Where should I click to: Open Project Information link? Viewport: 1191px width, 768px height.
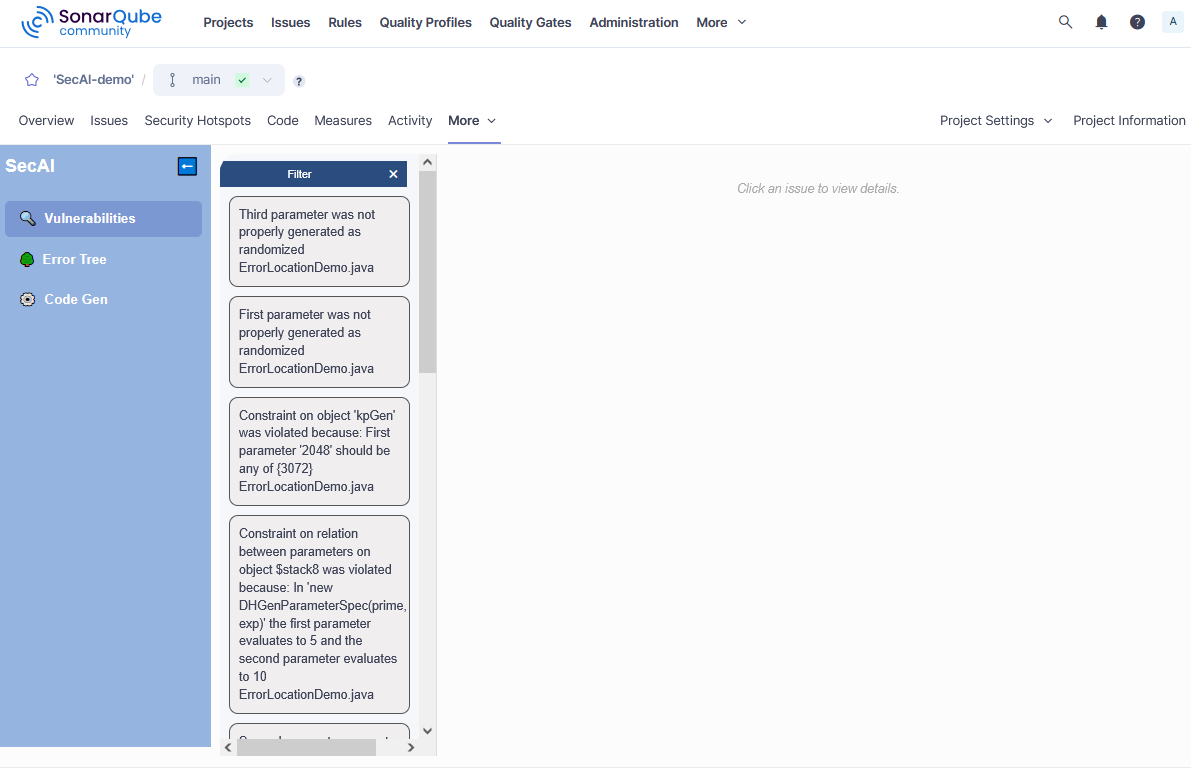1129,121
